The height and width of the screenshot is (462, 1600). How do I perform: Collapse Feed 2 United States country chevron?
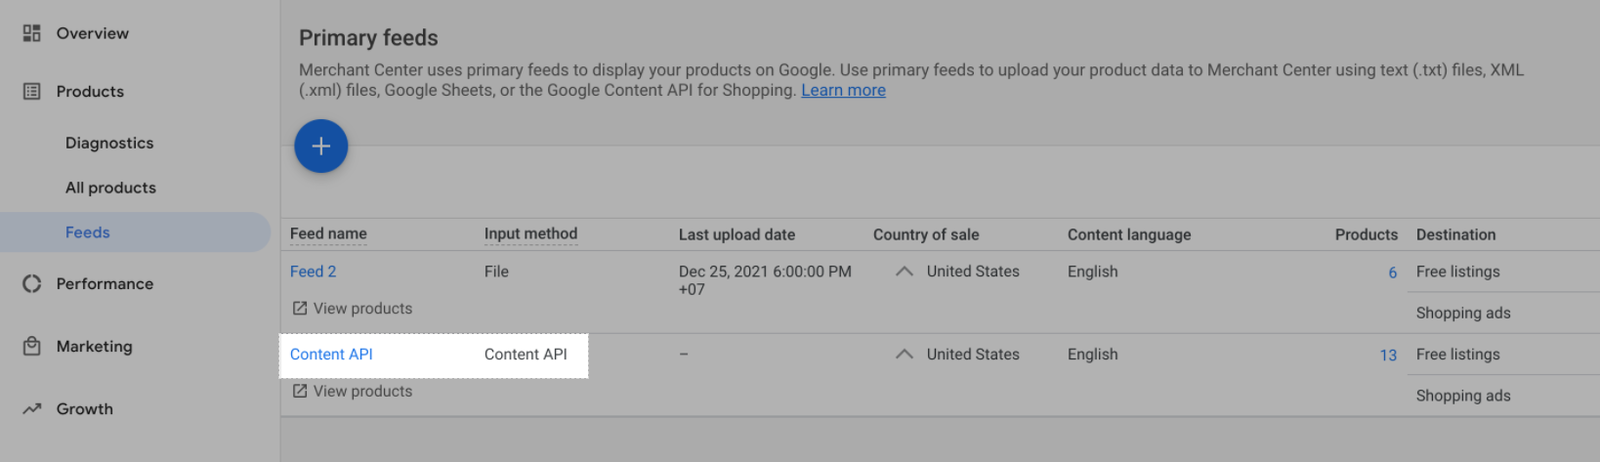[904, 271]
